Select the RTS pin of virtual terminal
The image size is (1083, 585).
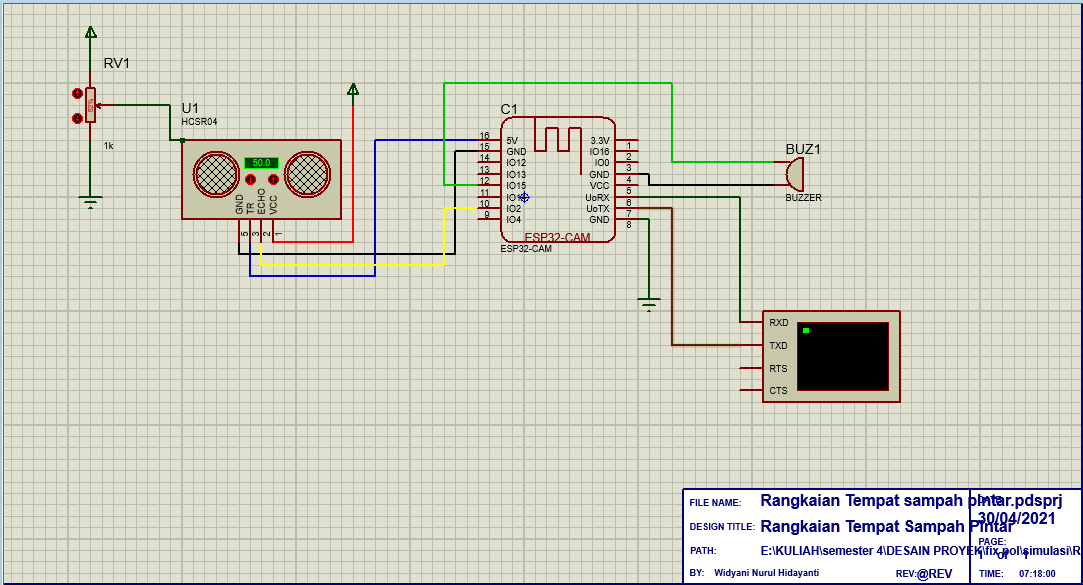pyautogui.click(x=778, y=369)
